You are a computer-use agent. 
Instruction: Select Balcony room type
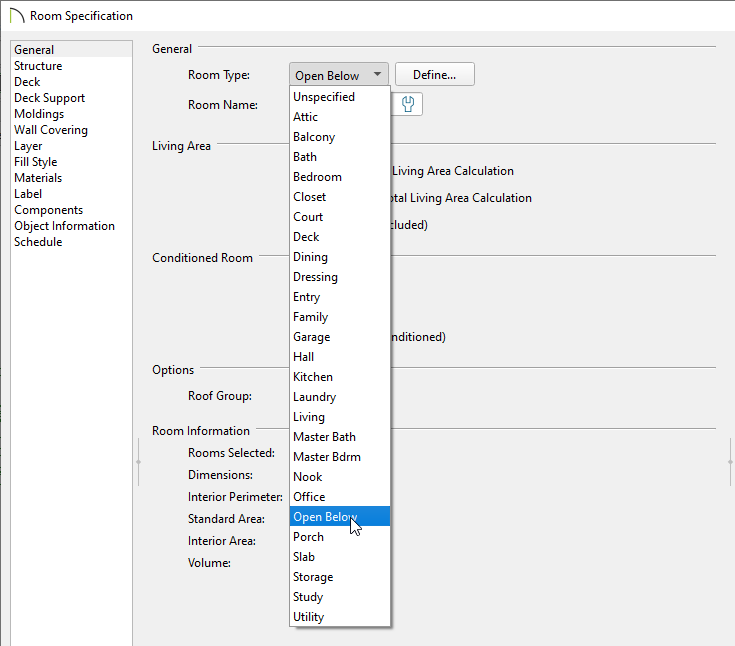point(340,137)
